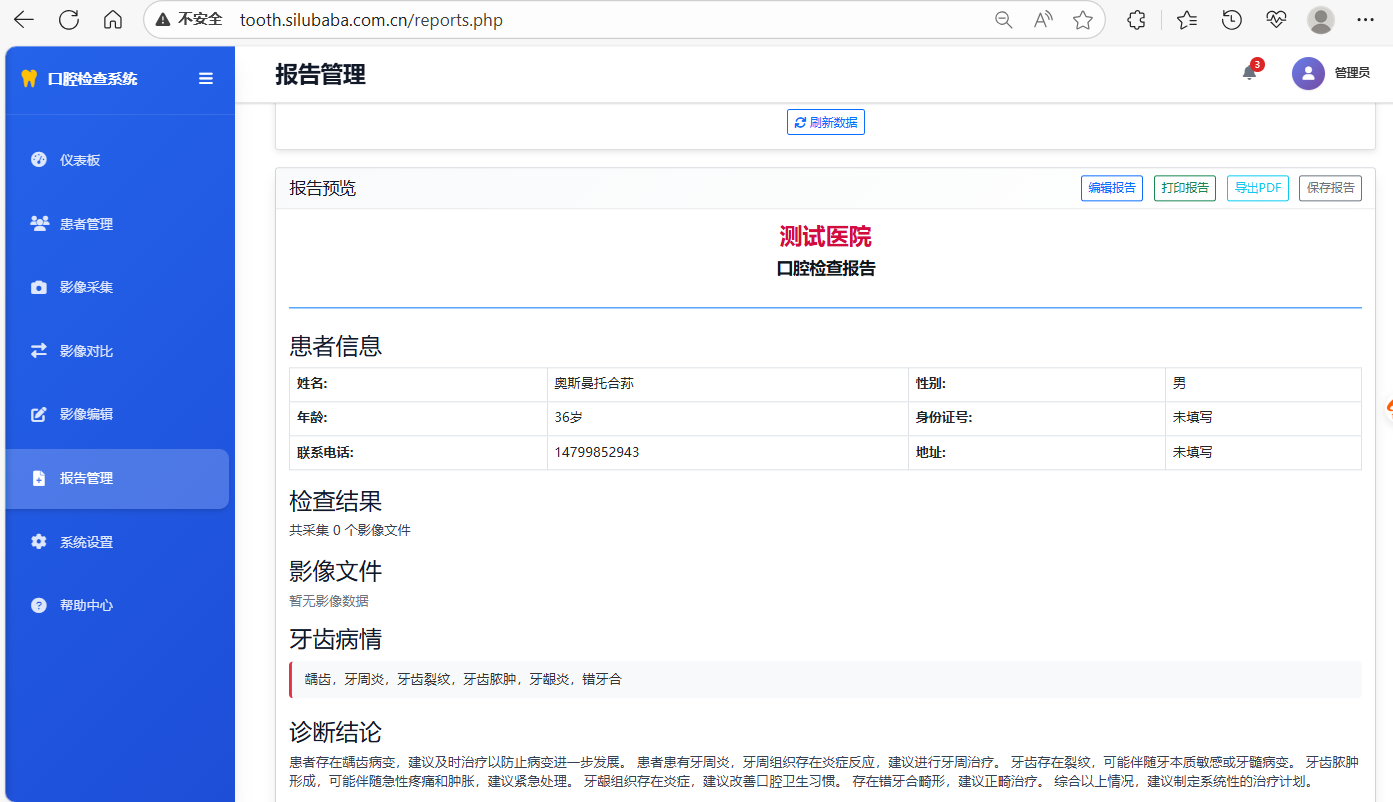Open the notification bell icon
Viewport: 1393px width, 802px height.
pyautogui.click(x=1249, y=73)
